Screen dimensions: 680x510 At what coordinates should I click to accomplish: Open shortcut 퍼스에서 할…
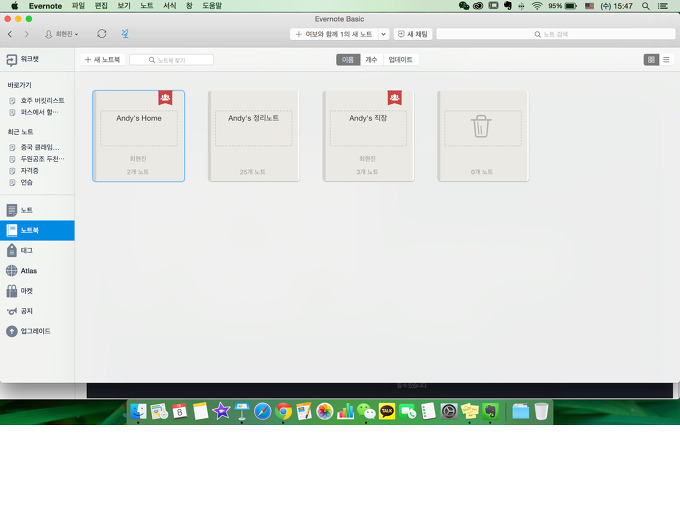(x=34, y=112)
